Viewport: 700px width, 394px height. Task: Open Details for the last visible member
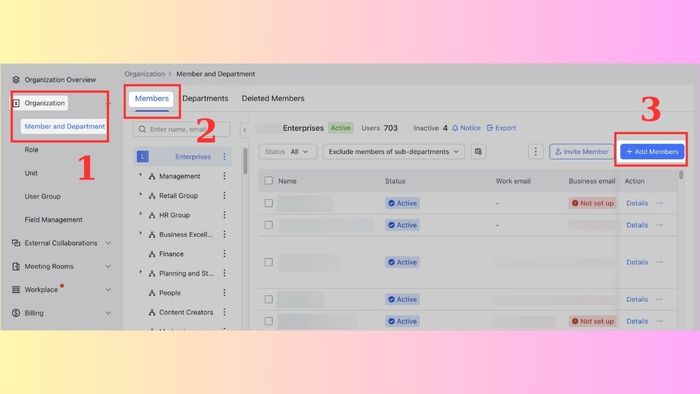pos(637,321)
